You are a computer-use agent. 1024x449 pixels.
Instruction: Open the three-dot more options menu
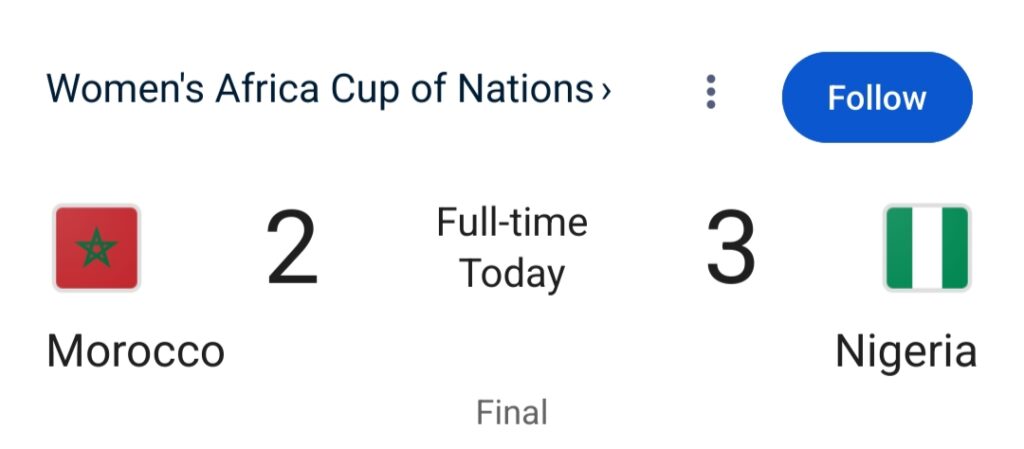pos(711,92)
